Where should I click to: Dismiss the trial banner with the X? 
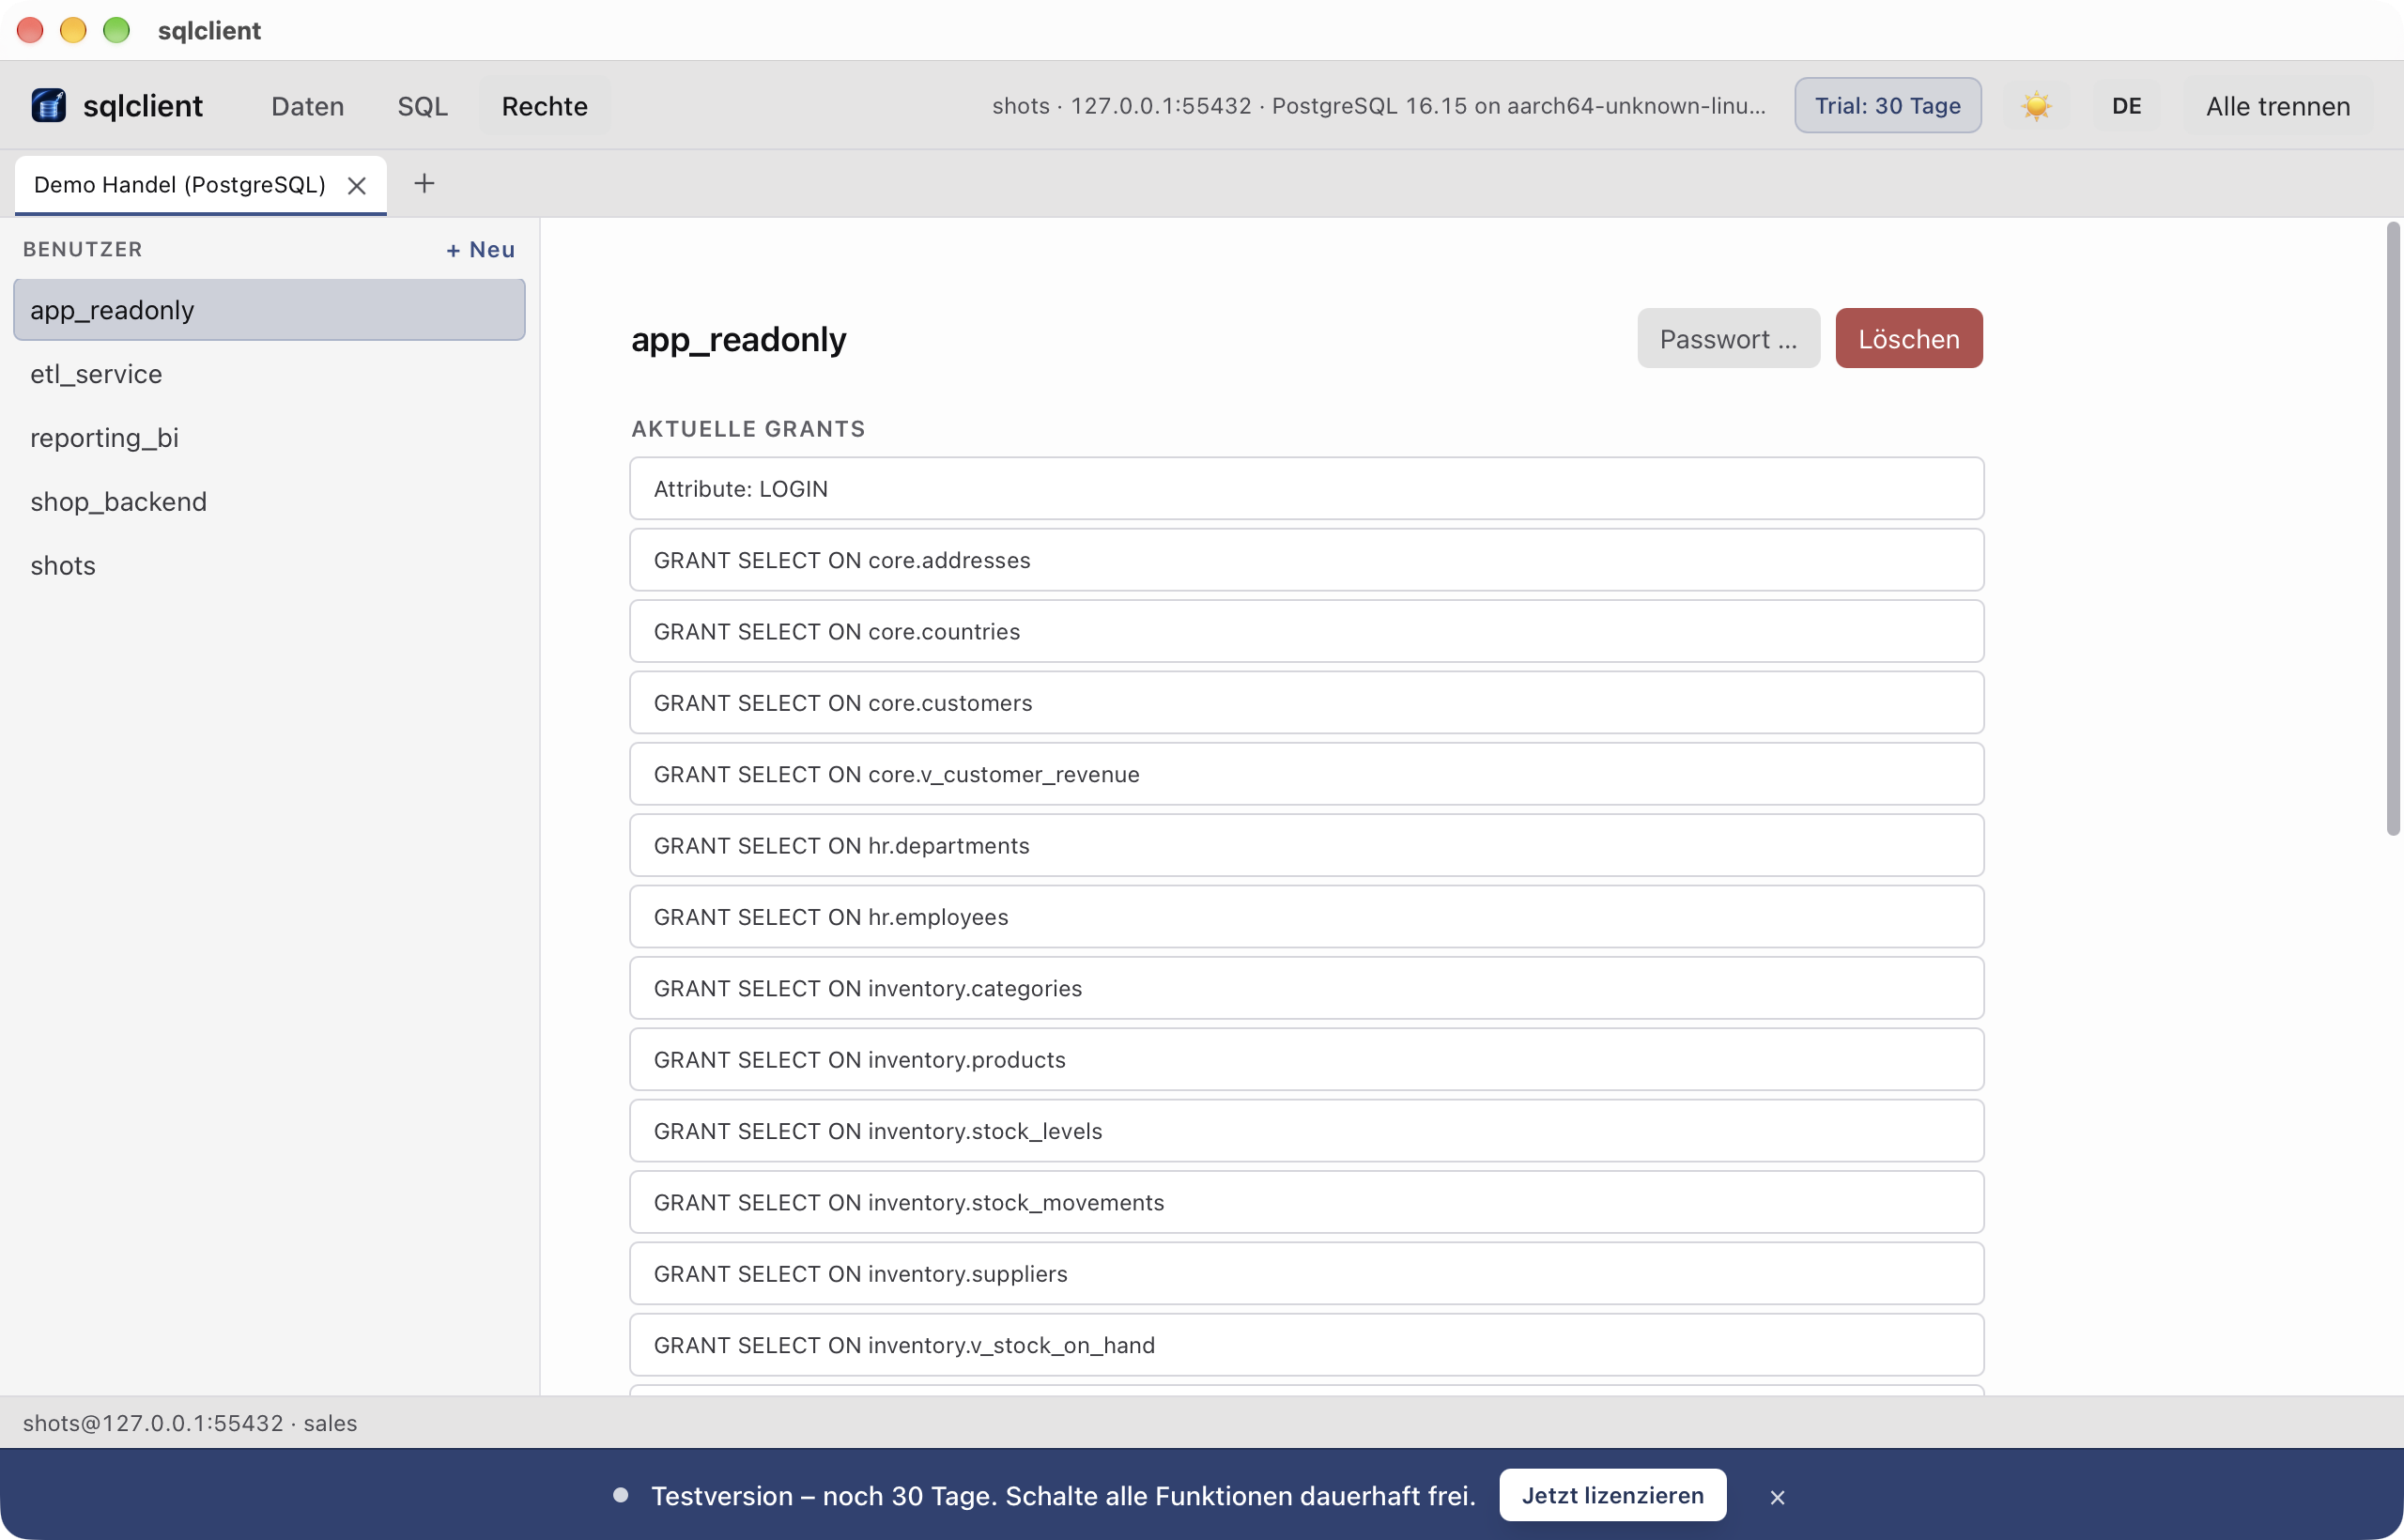point(1777,1497)
